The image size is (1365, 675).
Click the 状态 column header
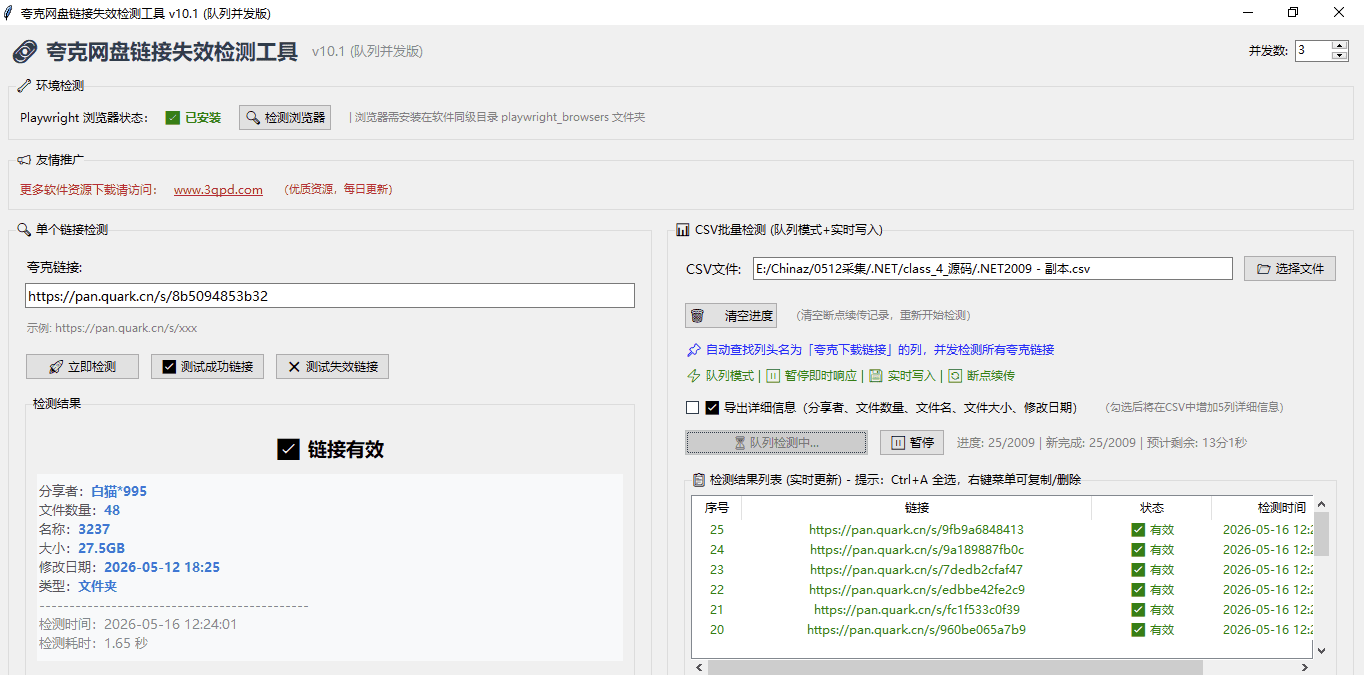[1152, 508]
